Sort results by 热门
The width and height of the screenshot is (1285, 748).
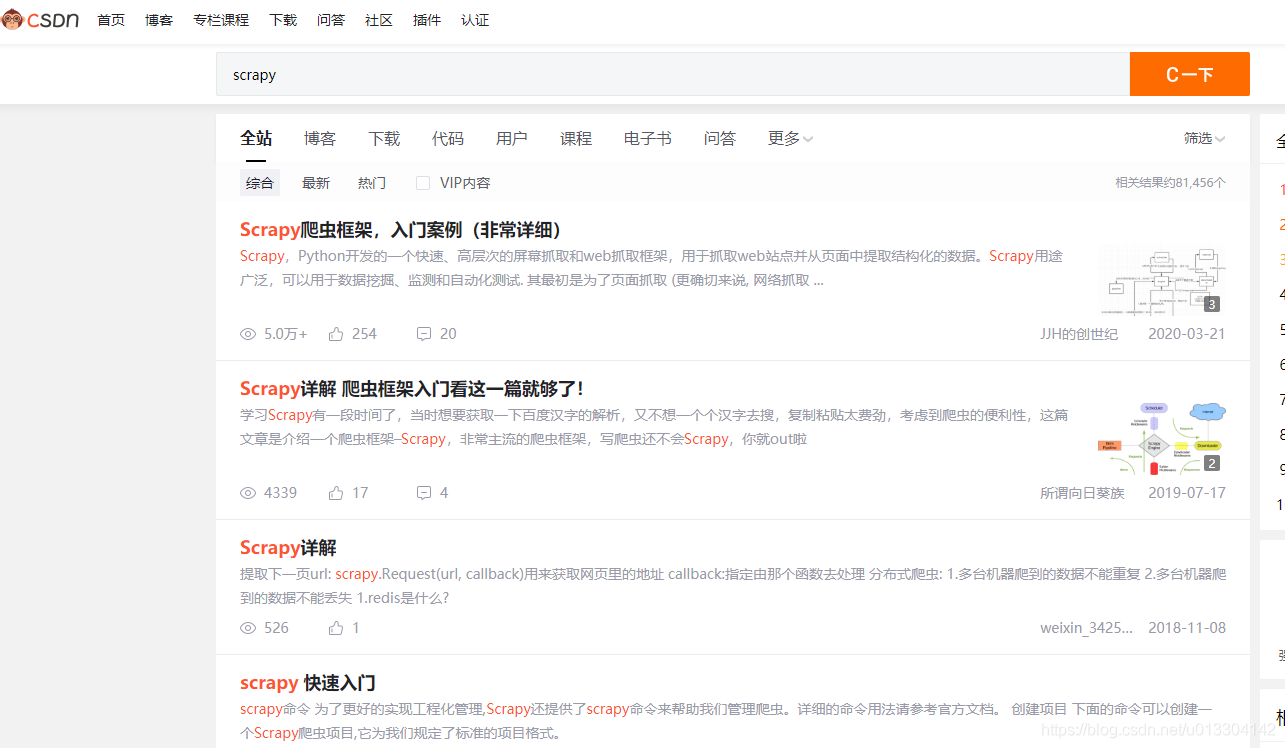pyautogui.click(x=372, y=183)
